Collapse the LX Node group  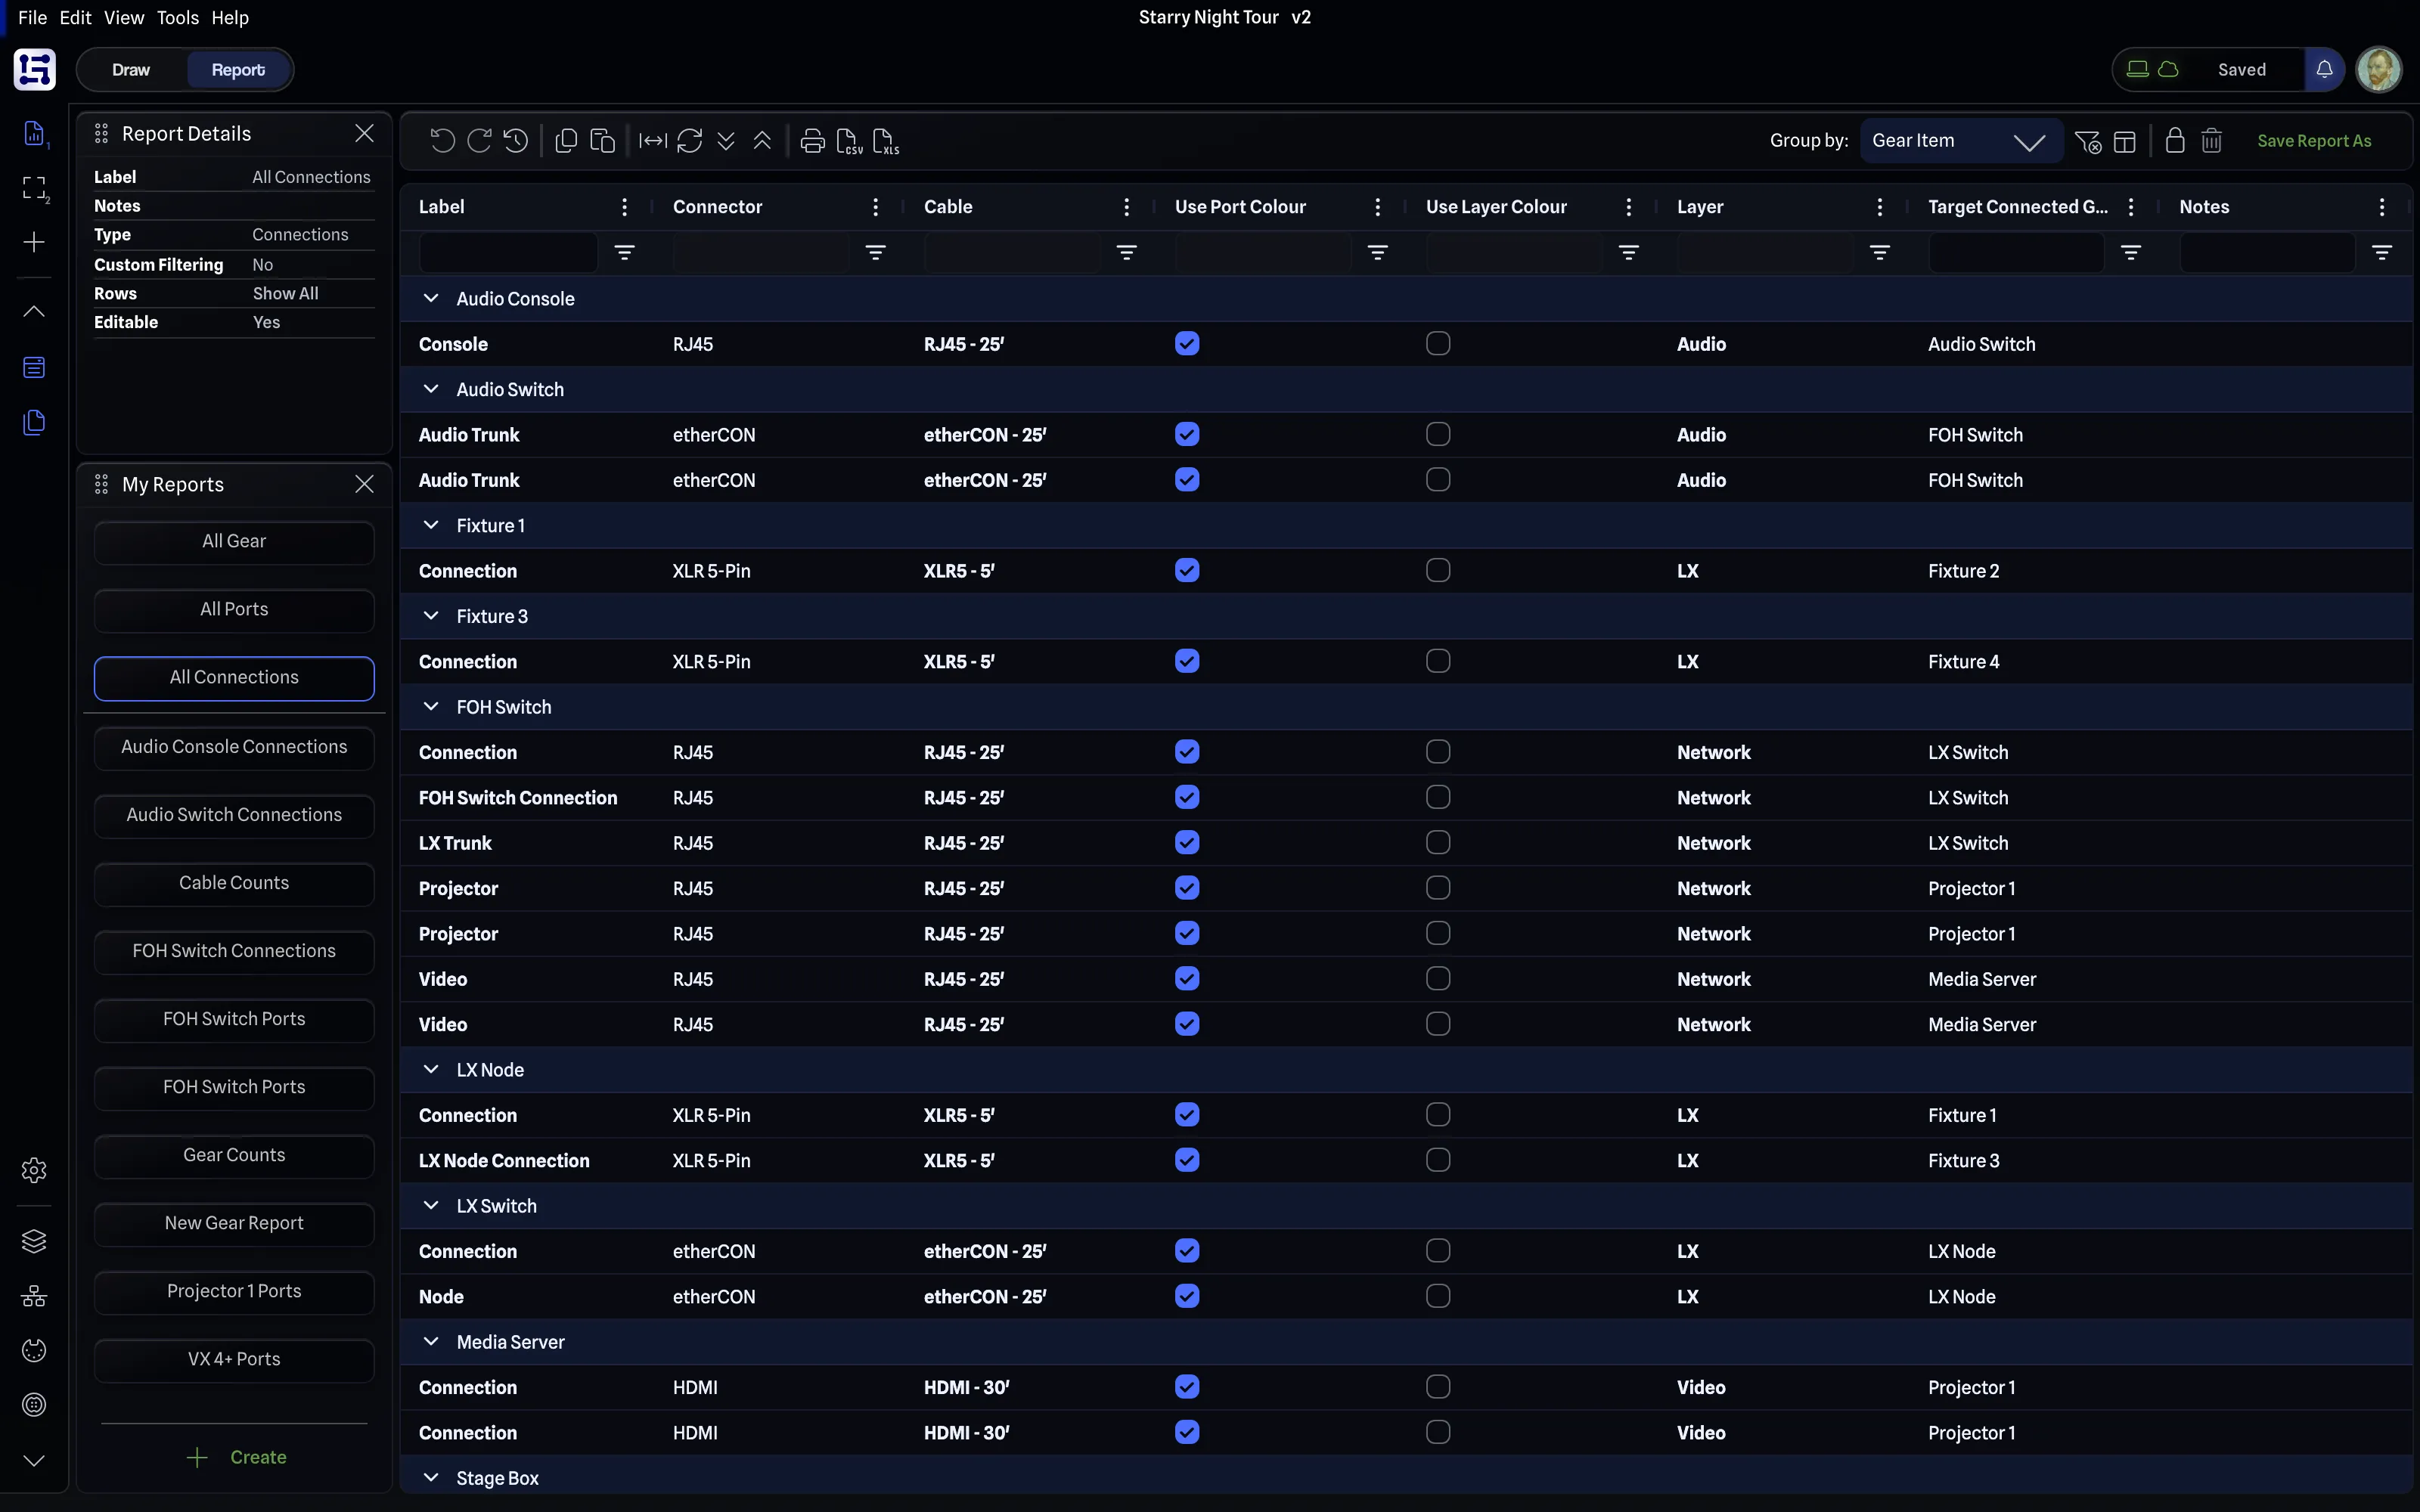[431, 1069]
